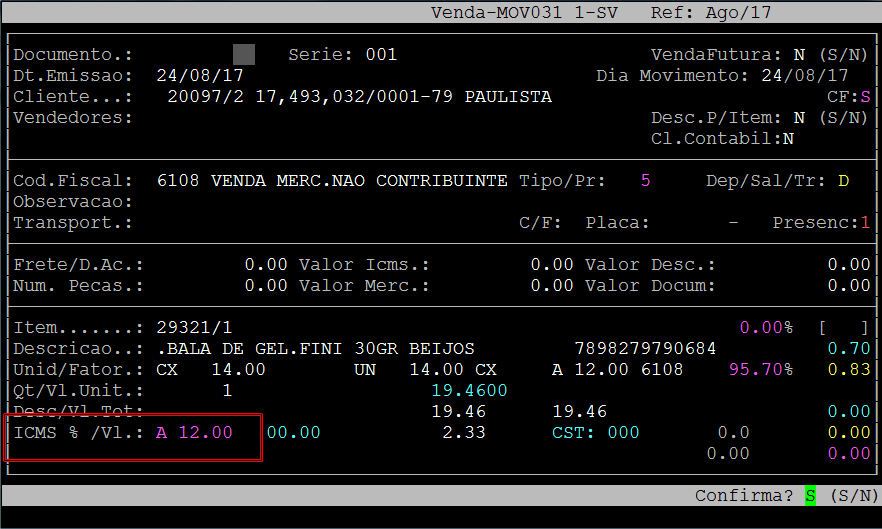Image resolution: width=882 pixels, height=529 pixels.
Task: Click the Cod.Fiscal code 6108
Action: click(x=178, y=181)
